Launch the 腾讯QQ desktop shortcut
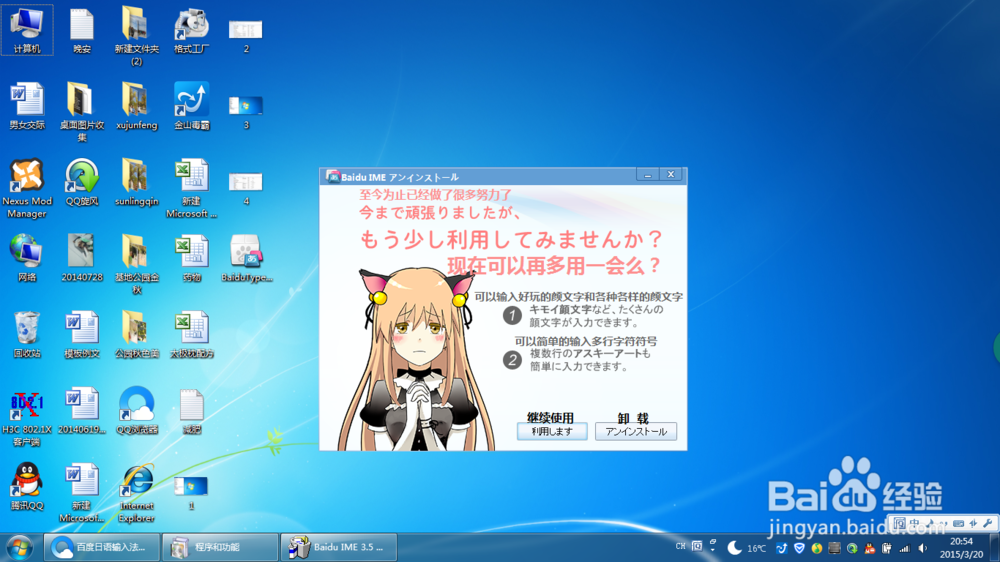 pyautogui.click(x=27, y=487)
